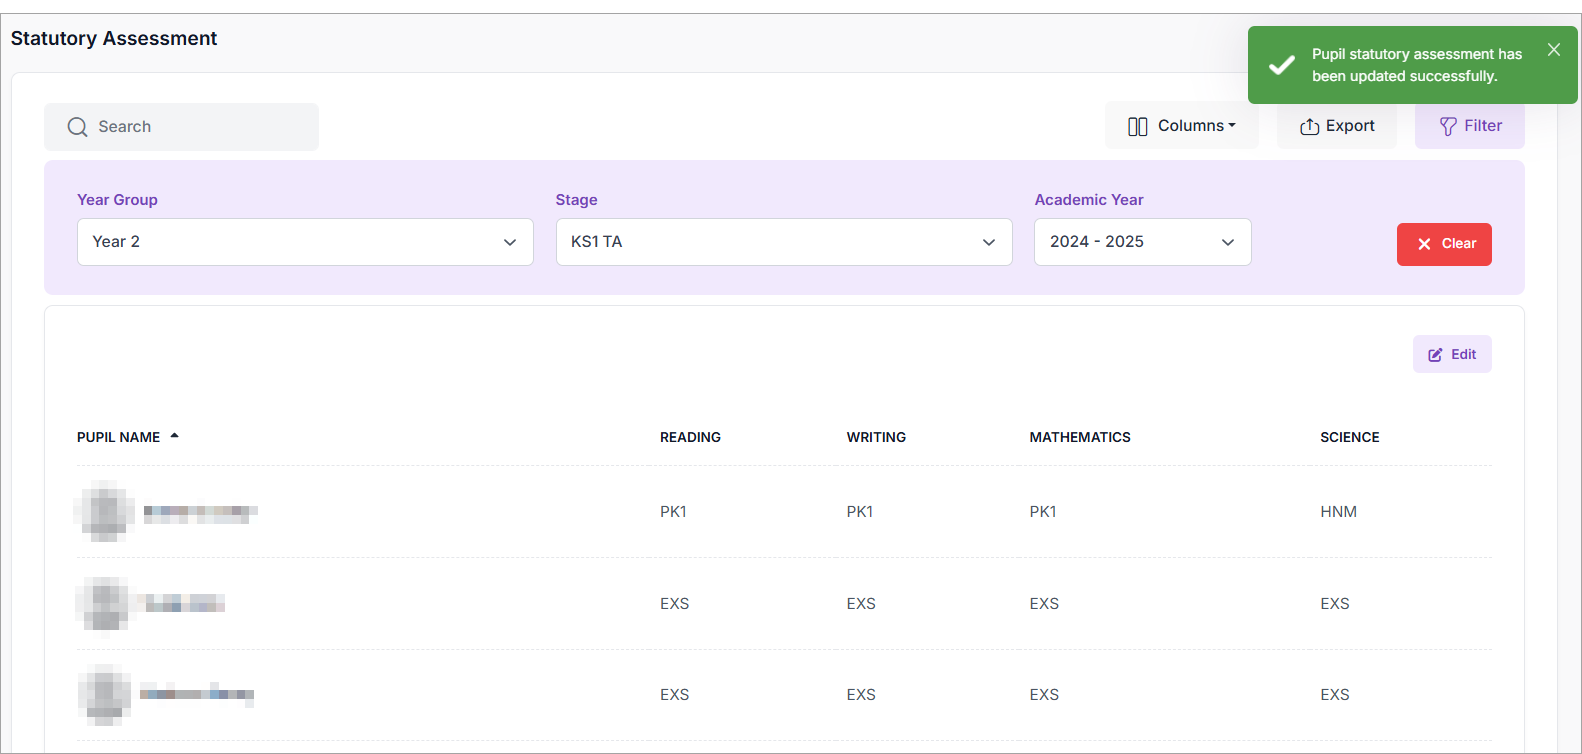Click the Edit button above the table
This screenshot has width=1582, height=754.
tap(1451, 354)
